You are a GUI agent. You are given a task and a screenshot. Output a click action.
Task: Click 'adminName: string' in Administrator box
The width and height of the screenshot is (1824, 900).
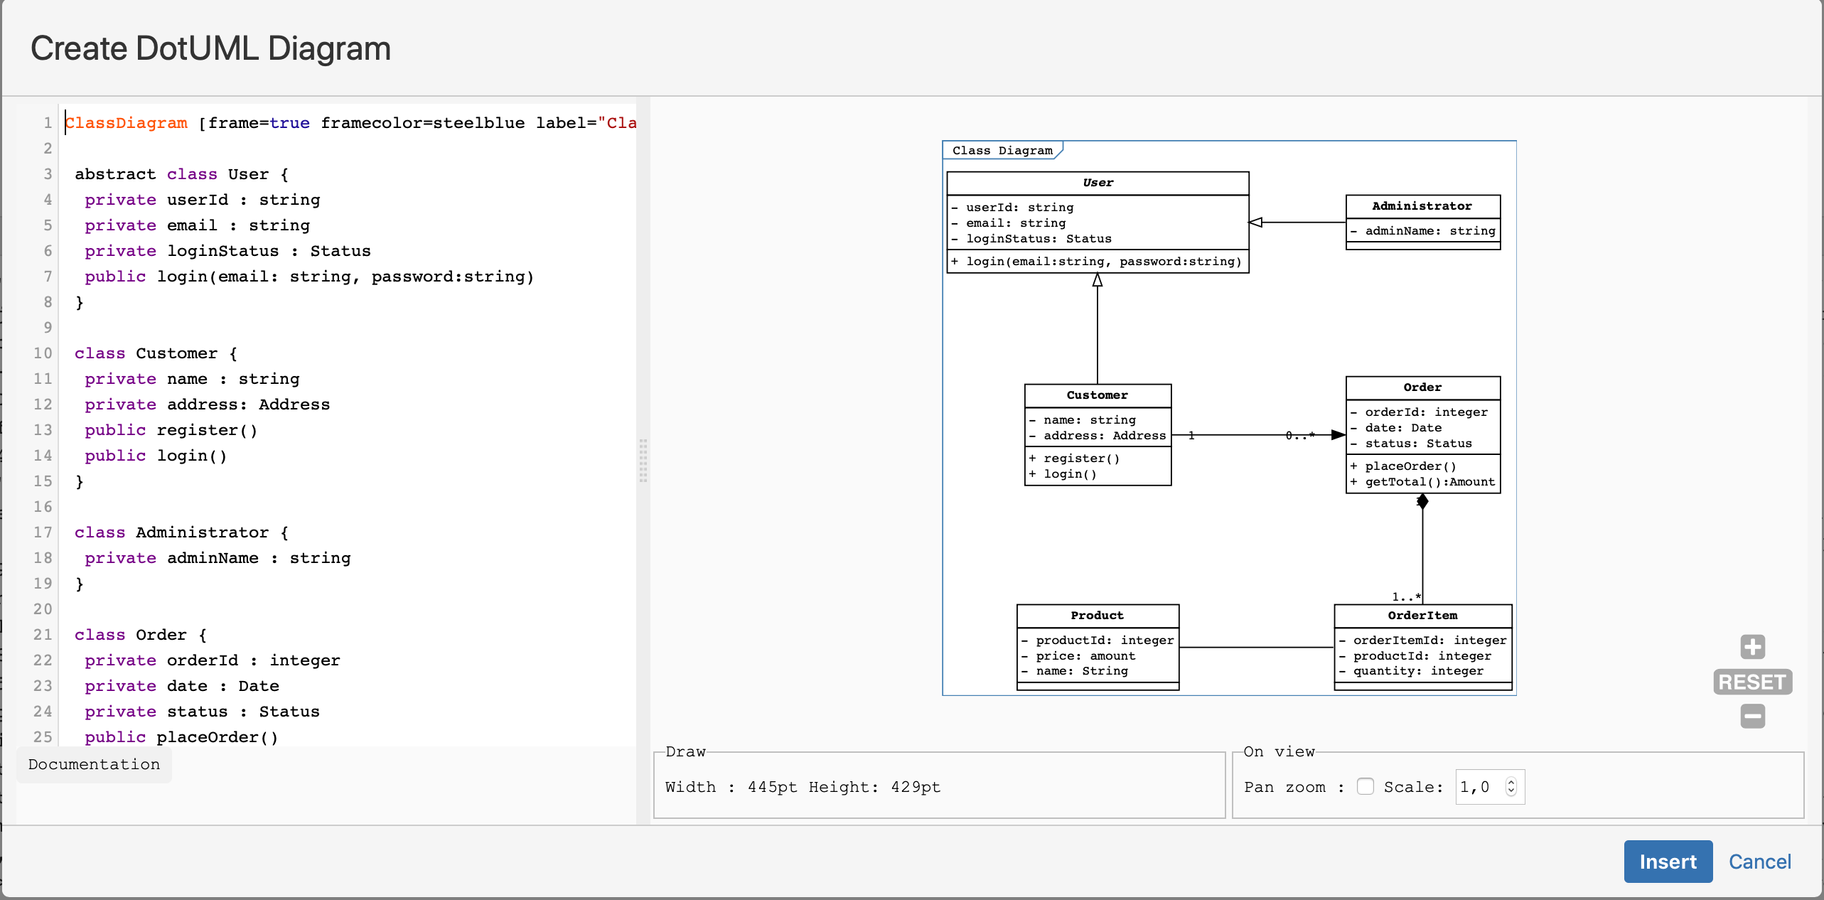coord(1430,231)
